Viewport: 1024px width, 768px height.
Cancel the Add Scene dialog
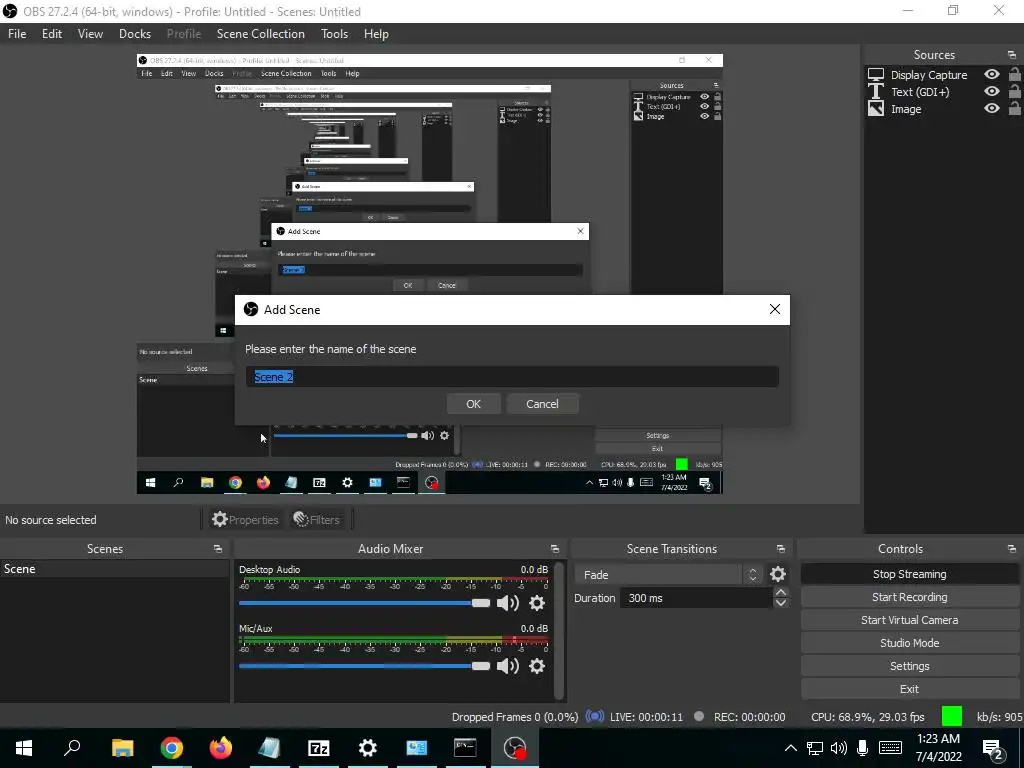pyautogui.click(x=542, y=404)
